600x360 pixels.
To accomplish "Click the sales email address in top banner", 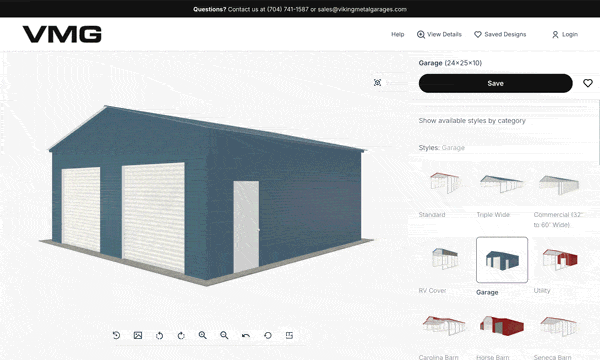I will point(362,9).
